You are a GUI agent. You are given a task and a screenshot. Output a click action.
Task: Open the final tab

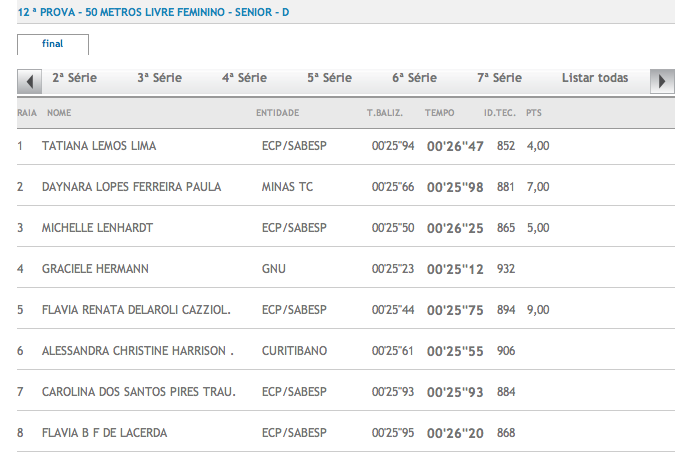coord(53,44)
